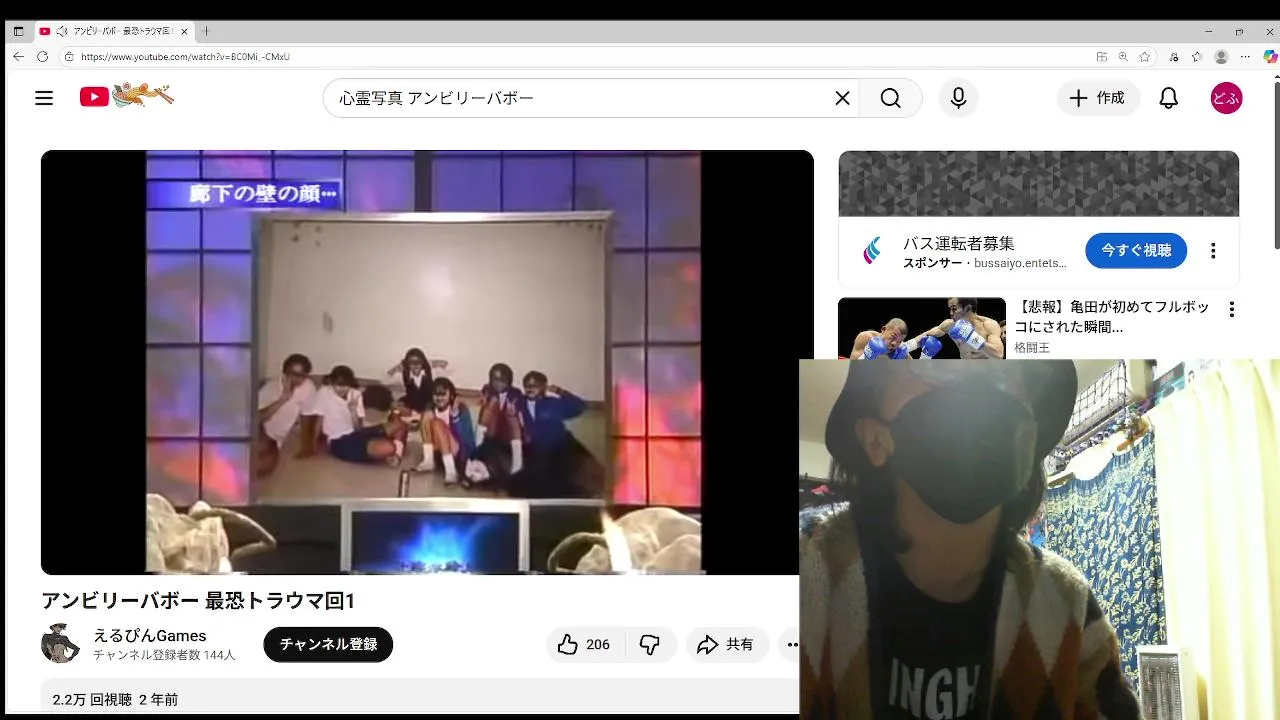1280x720 pixels.
Task: Like the video with thumbs up
Action: 568,644
